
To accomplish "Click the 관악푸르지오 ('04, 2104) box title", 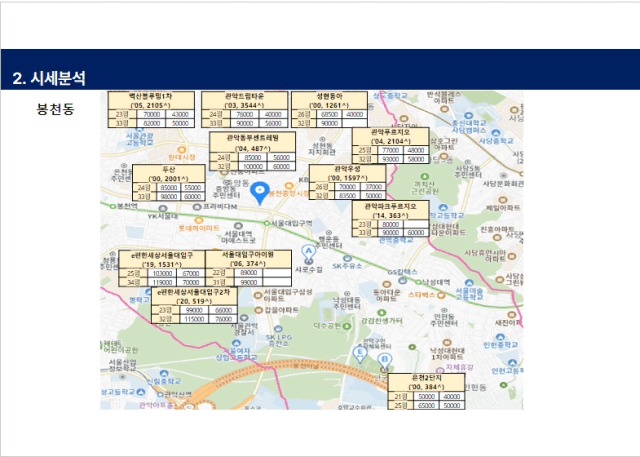I will pyautogui.click(x=390, y=132).
